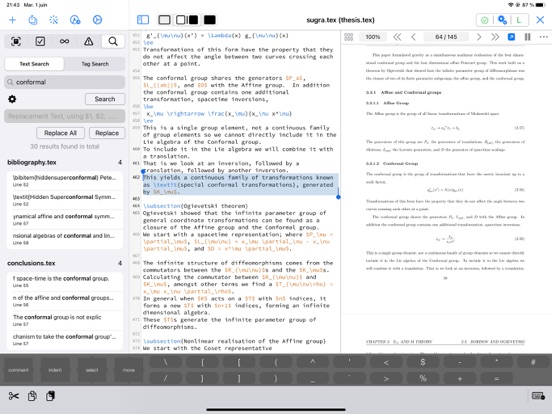Click the Search button
The width and height of the screenshot is (552, 414).
(x=105, y=99)
